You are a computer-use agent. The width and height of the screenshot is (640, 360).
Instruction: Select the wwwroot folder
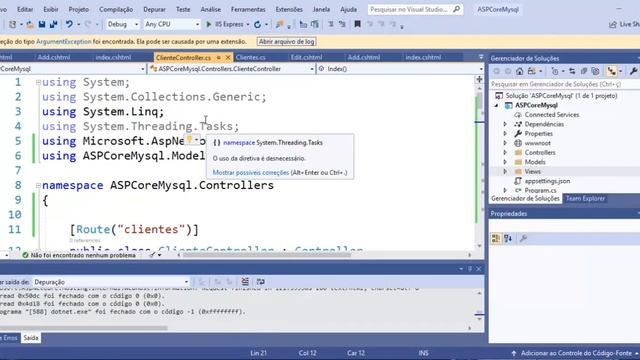click(537, 143)
